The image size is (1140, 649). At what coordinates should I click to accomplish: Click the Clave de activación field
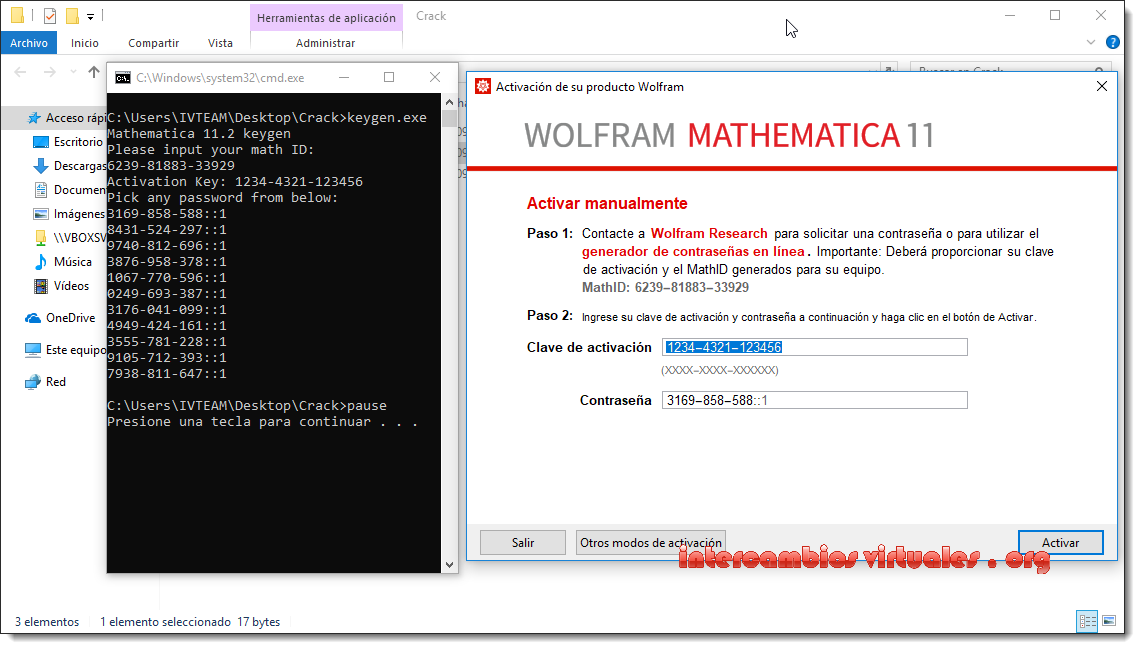pos(814,347)
